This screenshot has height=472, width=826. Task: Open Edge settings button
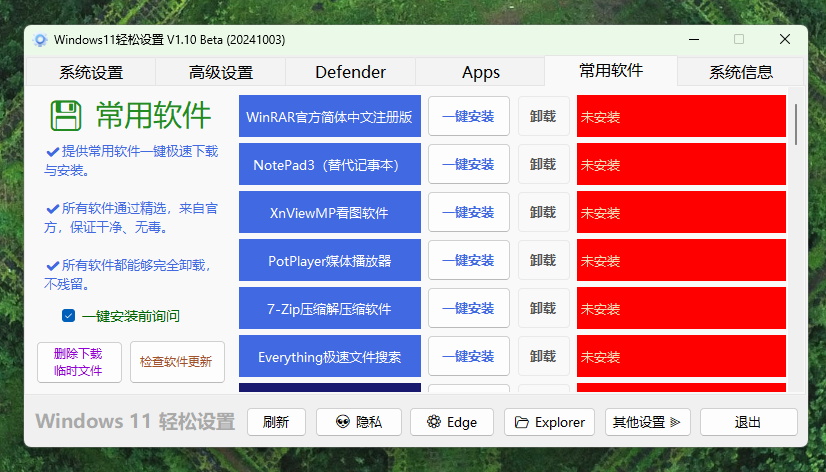(x=452, y=422)
